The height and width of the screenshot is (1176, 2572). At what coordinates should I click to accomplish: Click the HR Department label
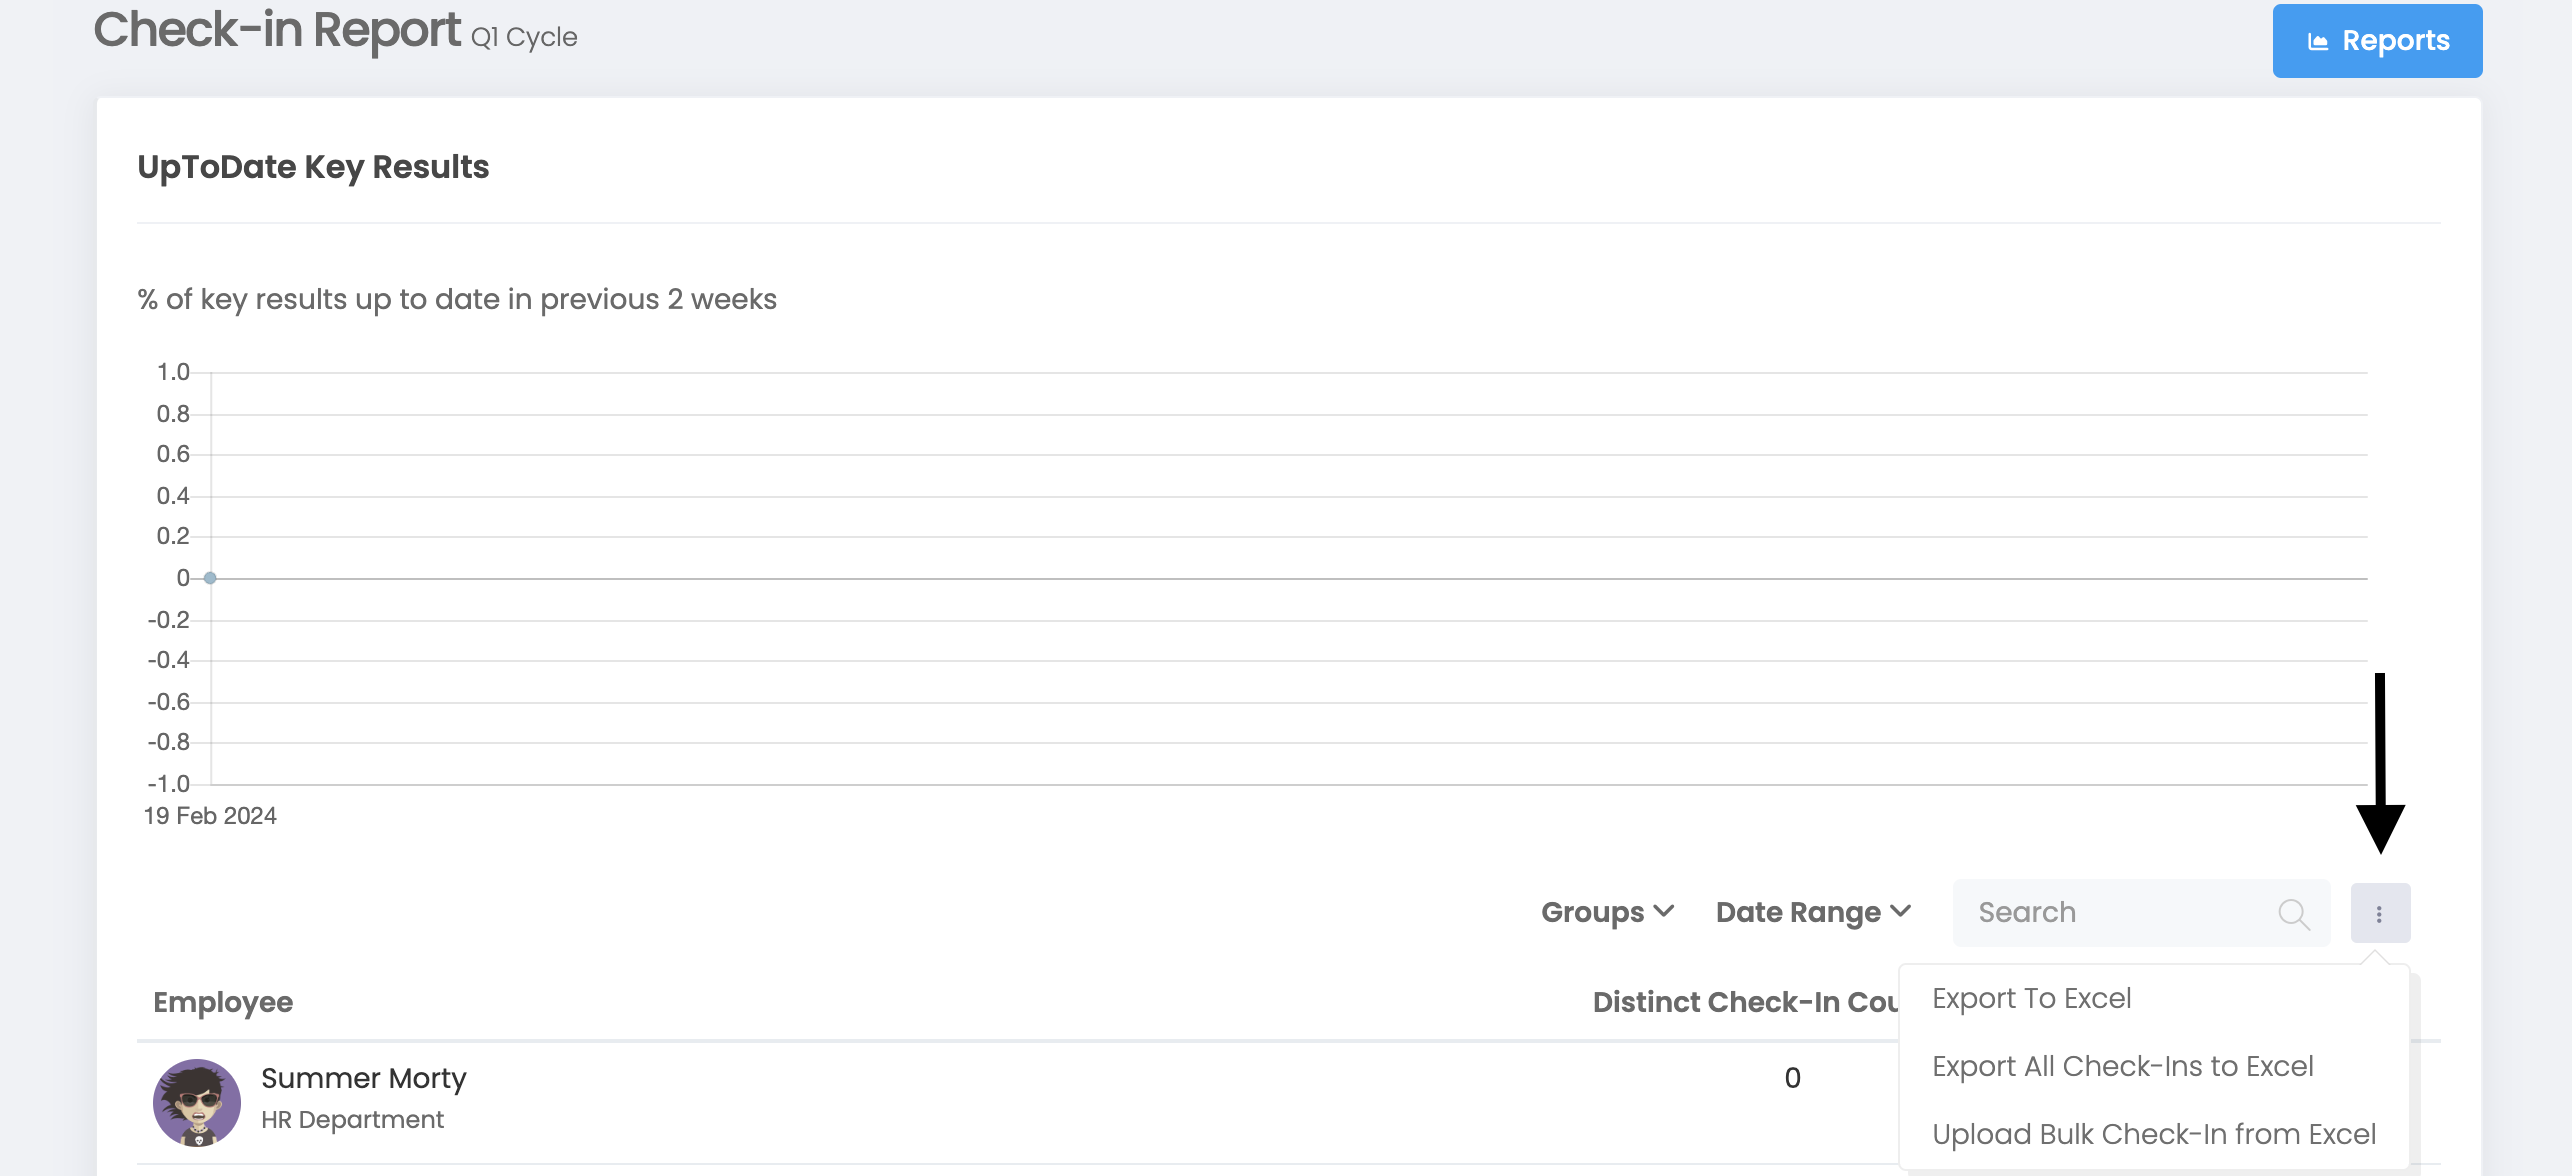pyautogui.click(x=352, y=1120)
